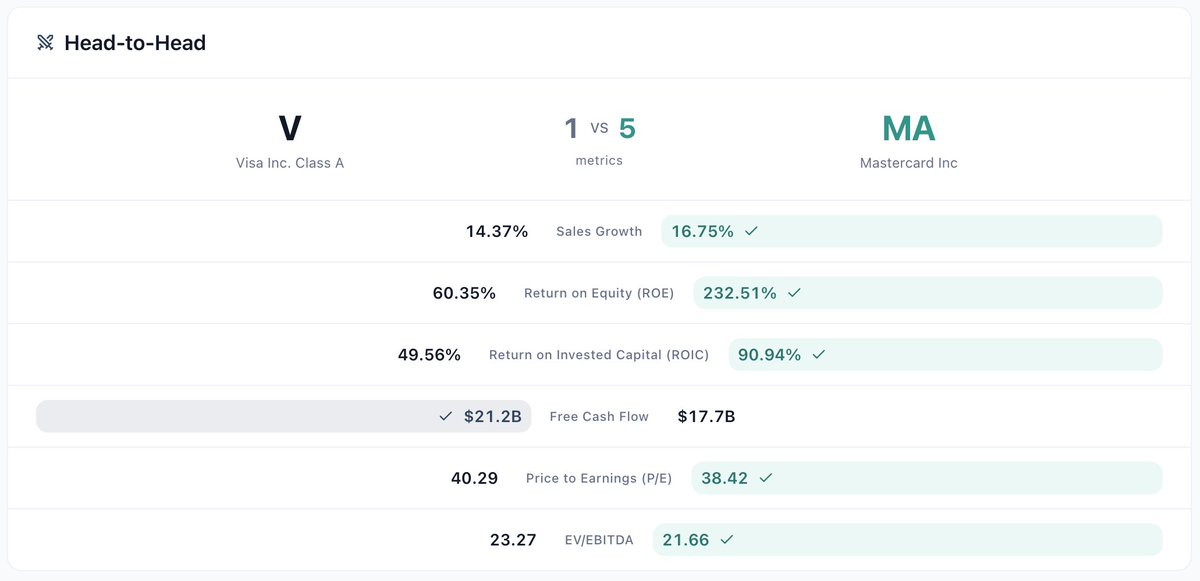Click Visa's $21.2B free cash flow value
Viewport: 1200px width, 581px height.
[493, 416]
